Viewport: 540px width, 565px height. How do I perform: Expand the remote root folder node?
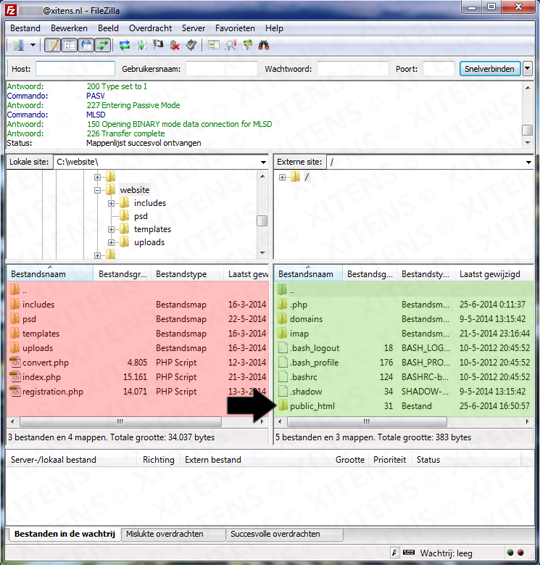click(282, 177)
